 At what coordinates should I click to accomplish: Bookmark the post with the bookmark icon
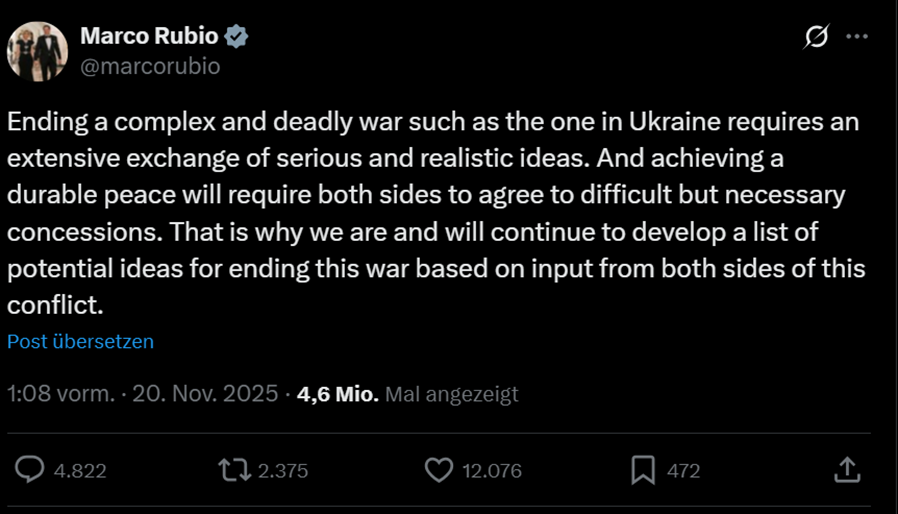coord(642,469)
